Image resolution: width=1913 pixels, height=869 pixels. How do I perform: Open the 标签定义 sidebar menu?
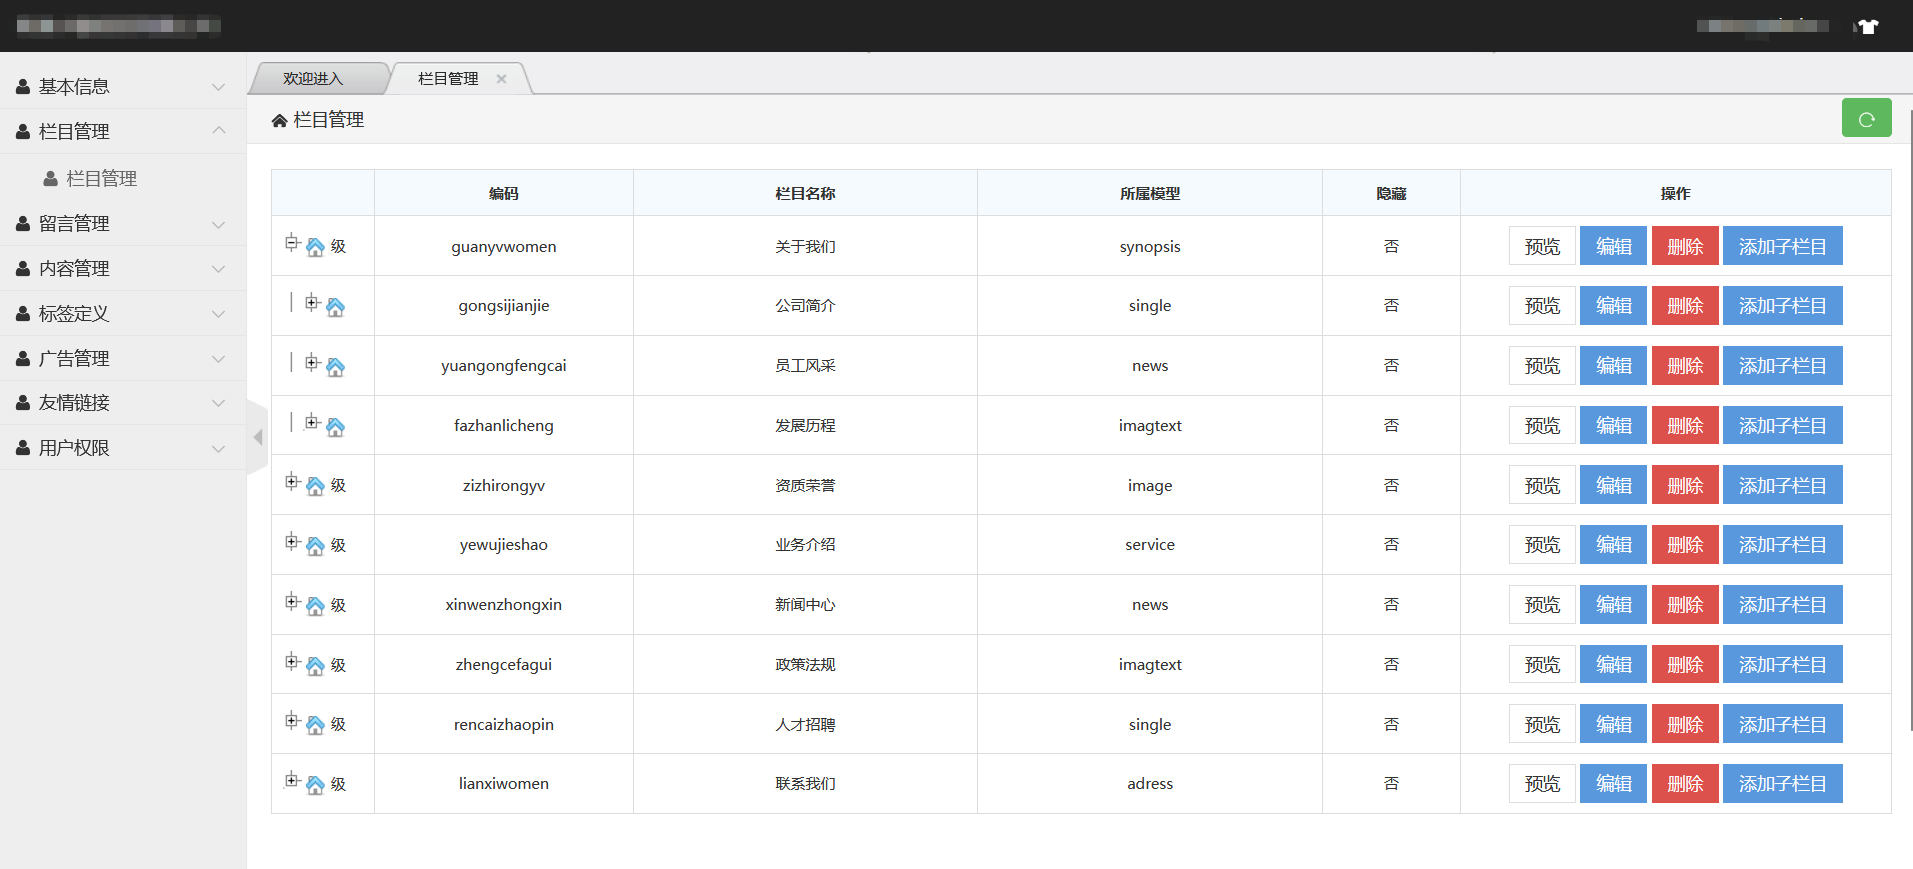[x=123, y=313]
